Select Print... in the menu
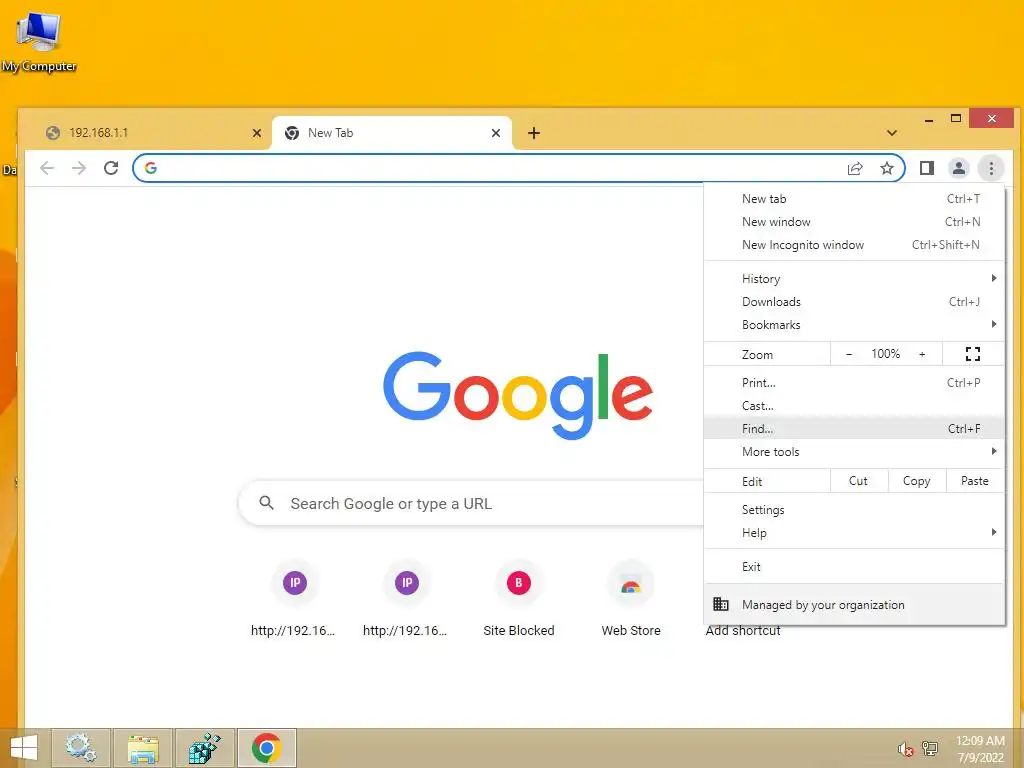This screenshot has width=1024, height=768. [854, 383]
